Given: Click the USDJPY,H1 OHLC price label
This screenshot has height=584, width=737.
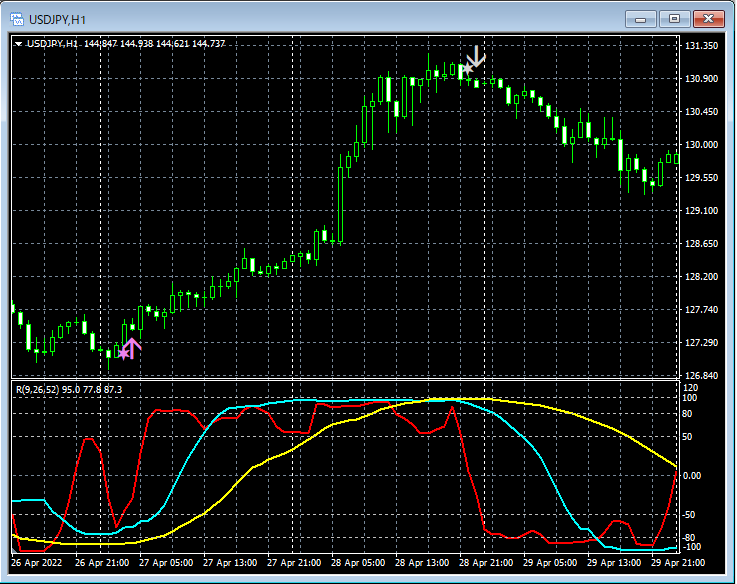Looking at the screenshot, I should coord(125,43).
